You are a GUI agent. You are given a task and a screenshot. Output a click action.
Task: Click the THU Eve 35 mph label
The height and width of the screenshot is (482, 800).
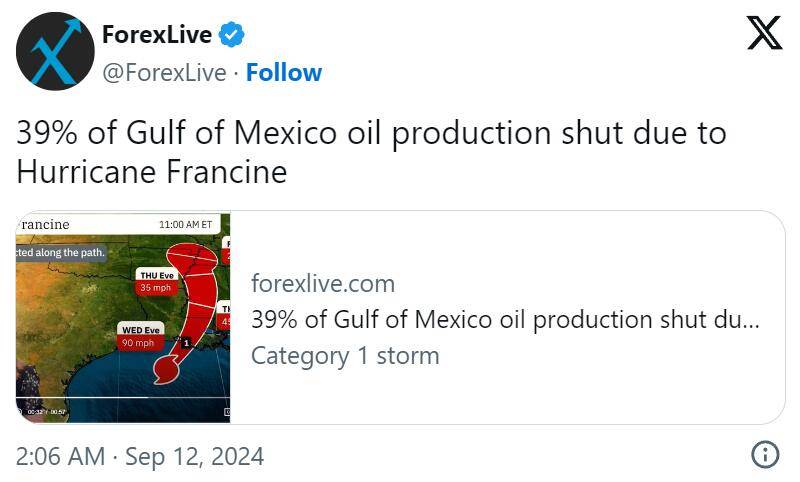pyautogui.click(x=157, y=282)
